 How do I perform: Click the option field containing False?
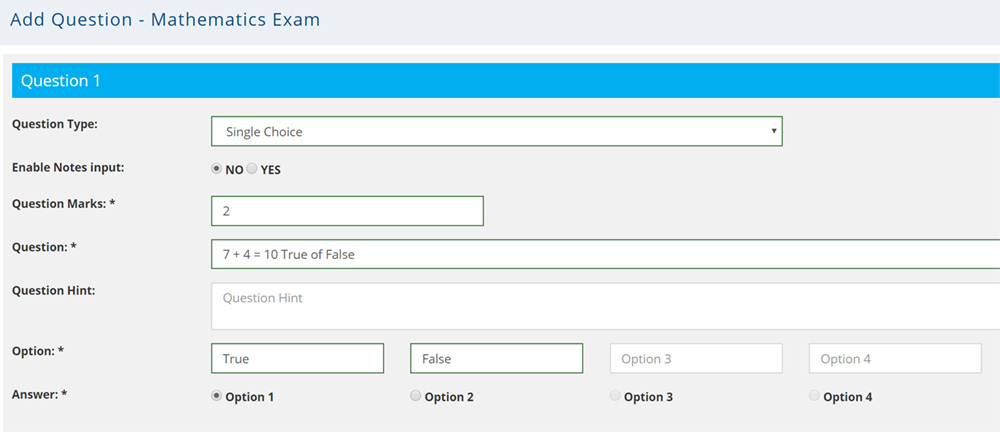tap(496, 359)
